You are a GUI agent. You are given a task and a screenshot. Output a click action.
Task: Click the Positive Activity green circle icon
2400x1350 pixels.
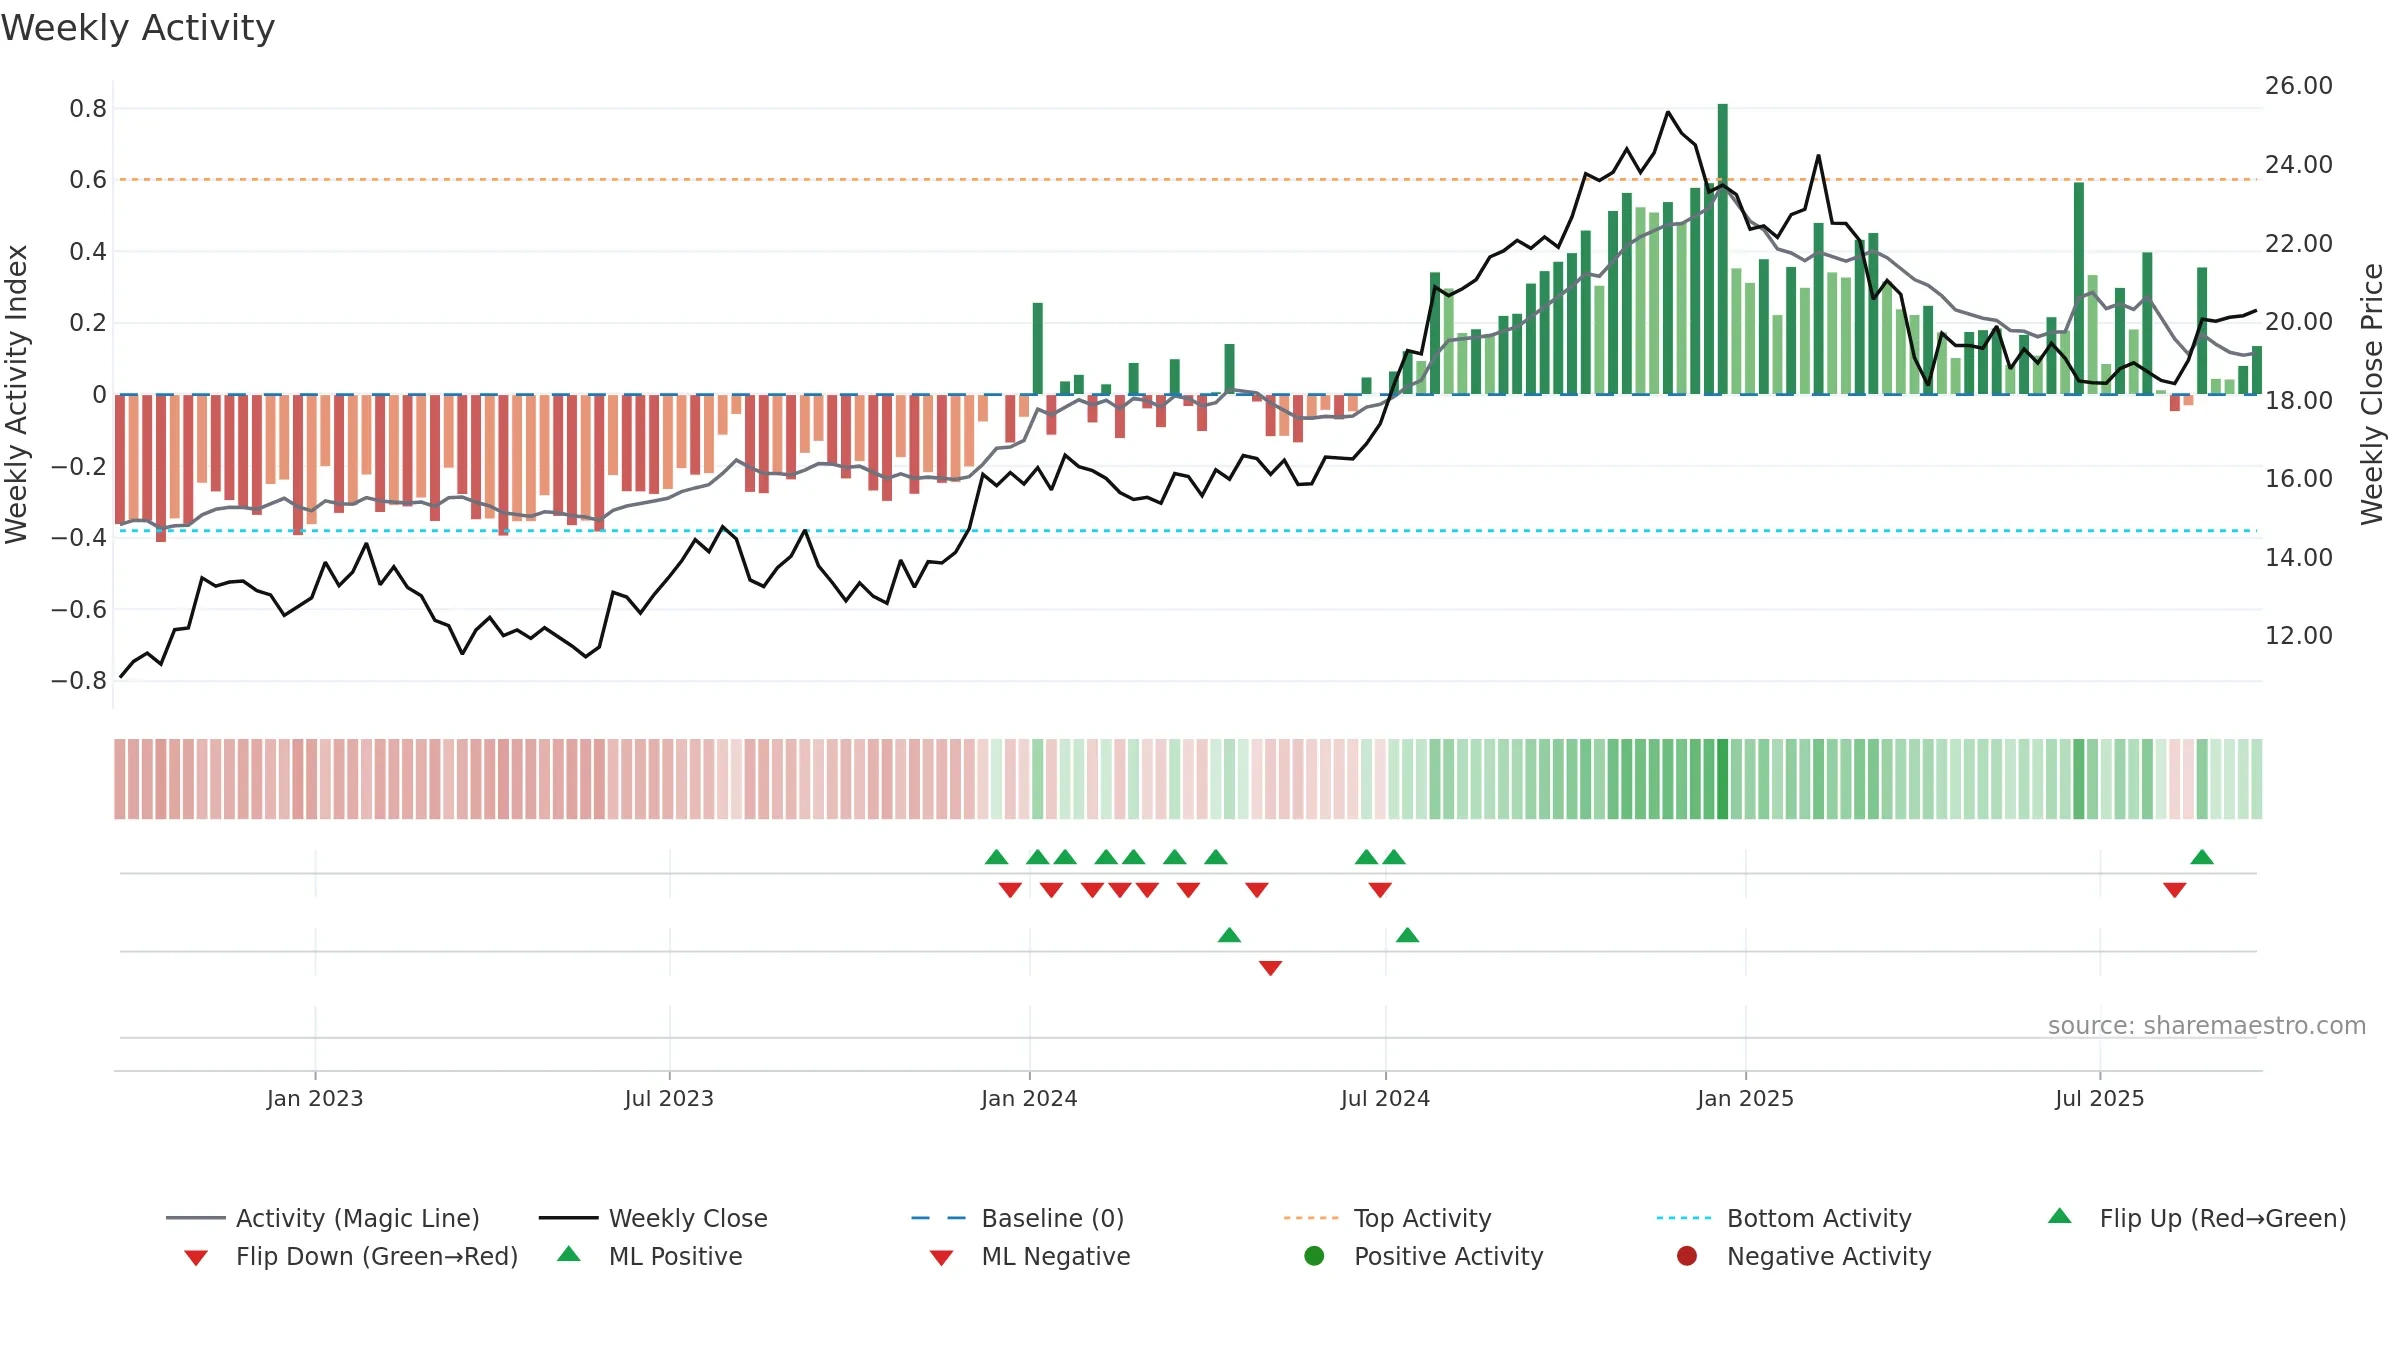point(1315,1256)
